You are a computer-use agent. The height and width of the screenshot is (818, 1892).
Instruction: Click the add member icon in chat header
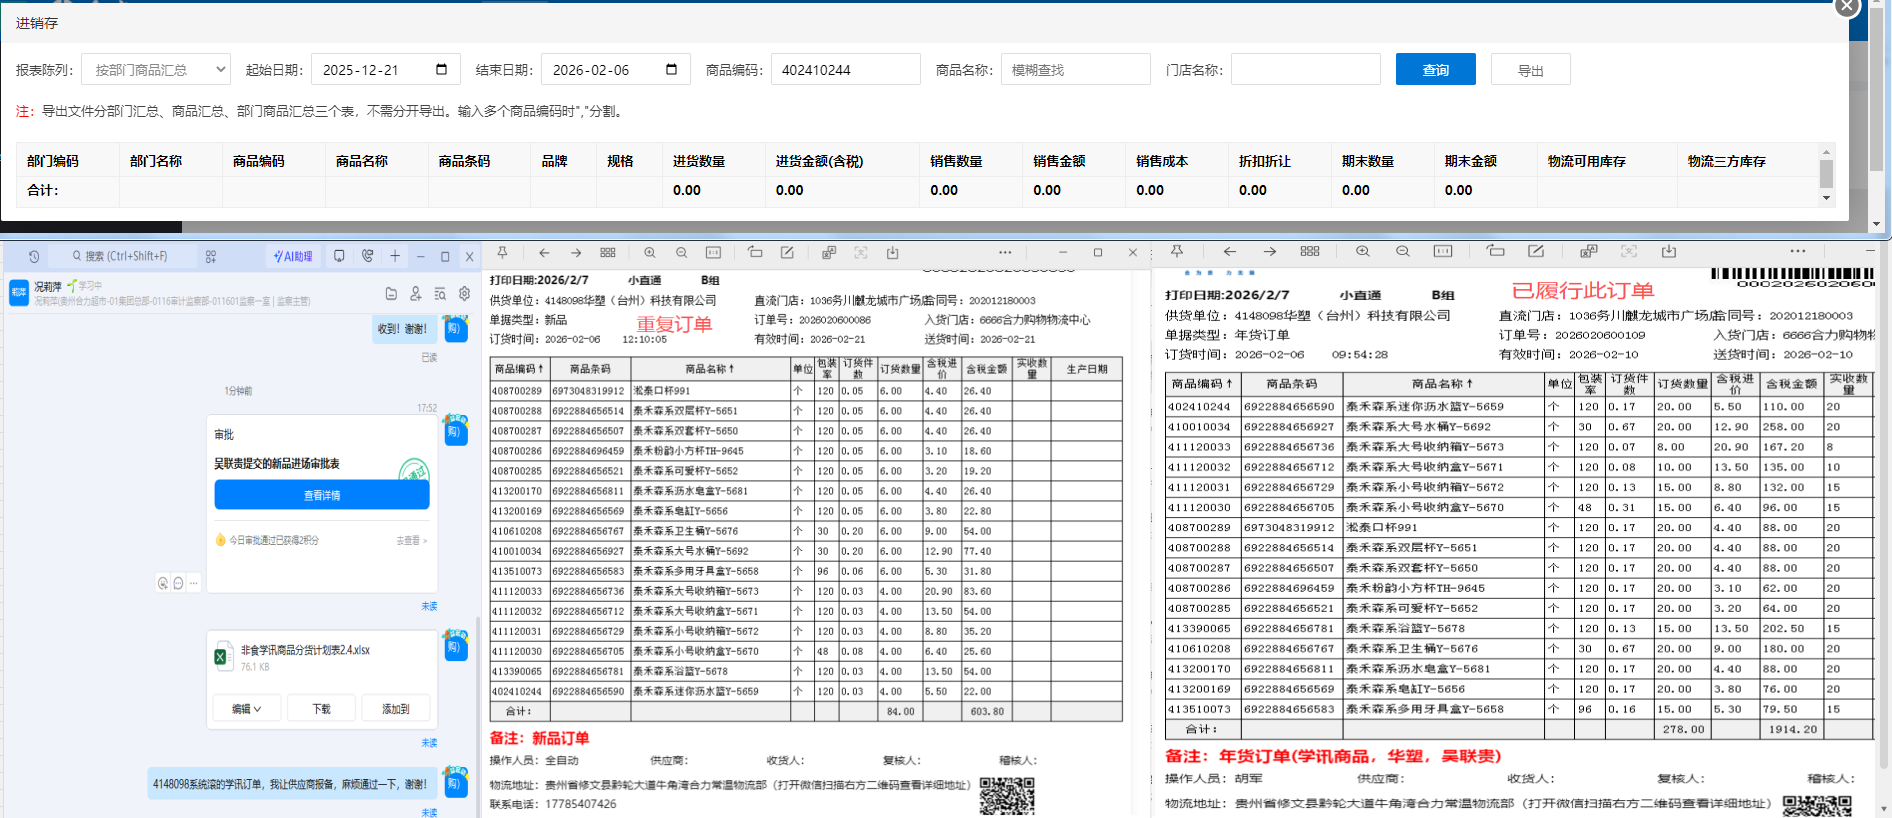coord(415,293)
